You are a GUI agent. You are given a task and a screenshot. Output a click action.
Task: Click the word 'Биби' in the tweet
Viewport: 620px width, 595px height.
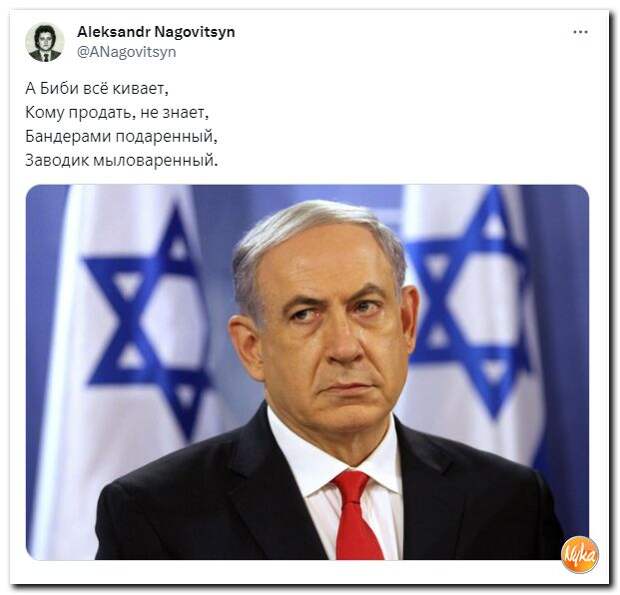tap(59, 88)
